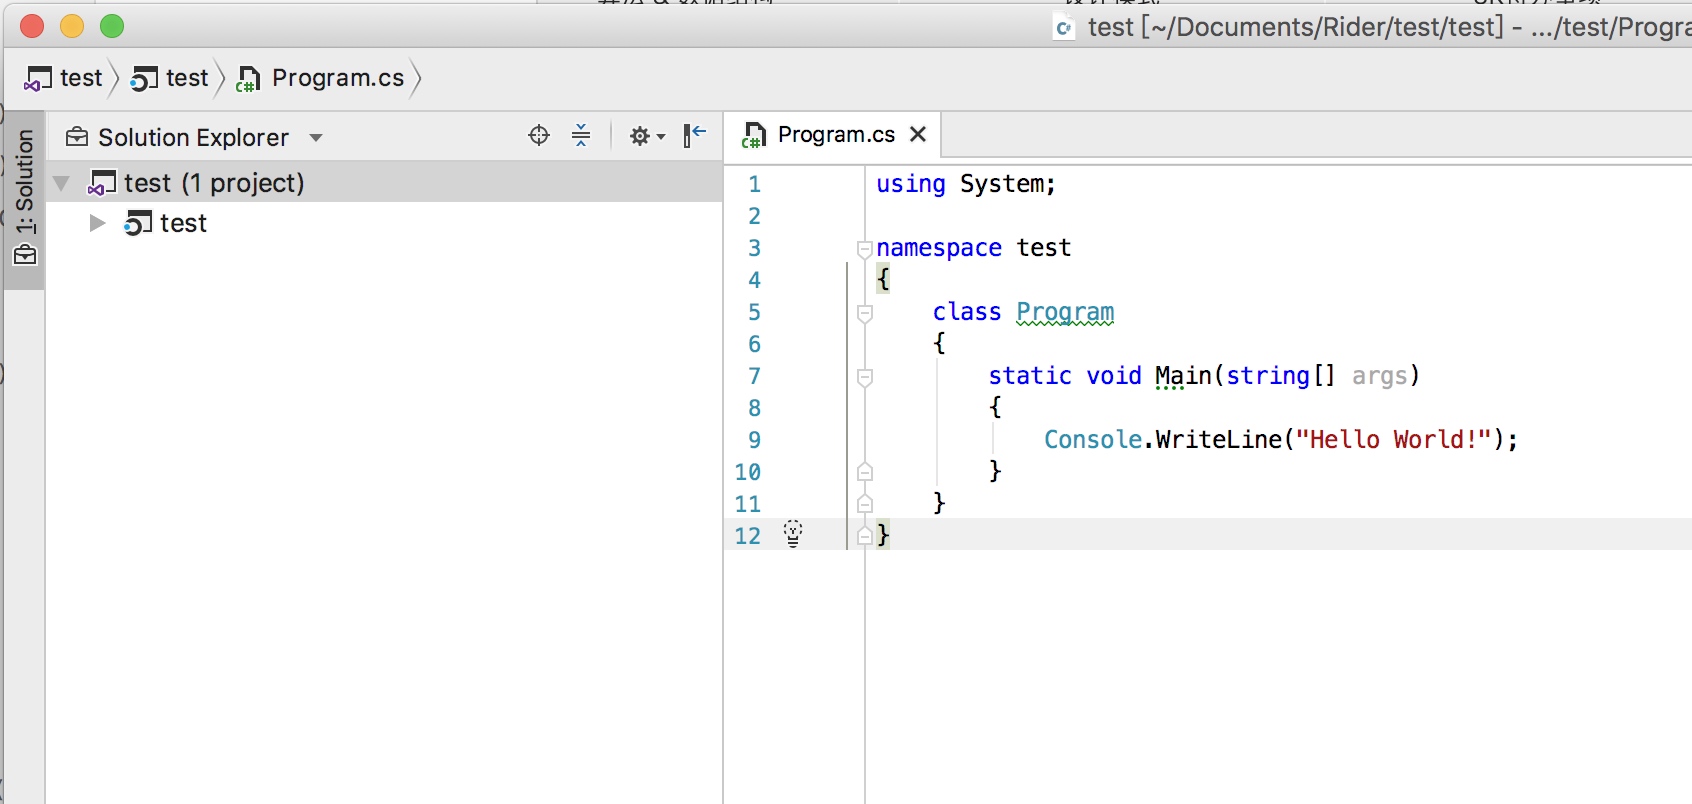Click the test solution breadcrumb
The height and width of the screenshot is (804, 1692).
[x=64, y=78]
